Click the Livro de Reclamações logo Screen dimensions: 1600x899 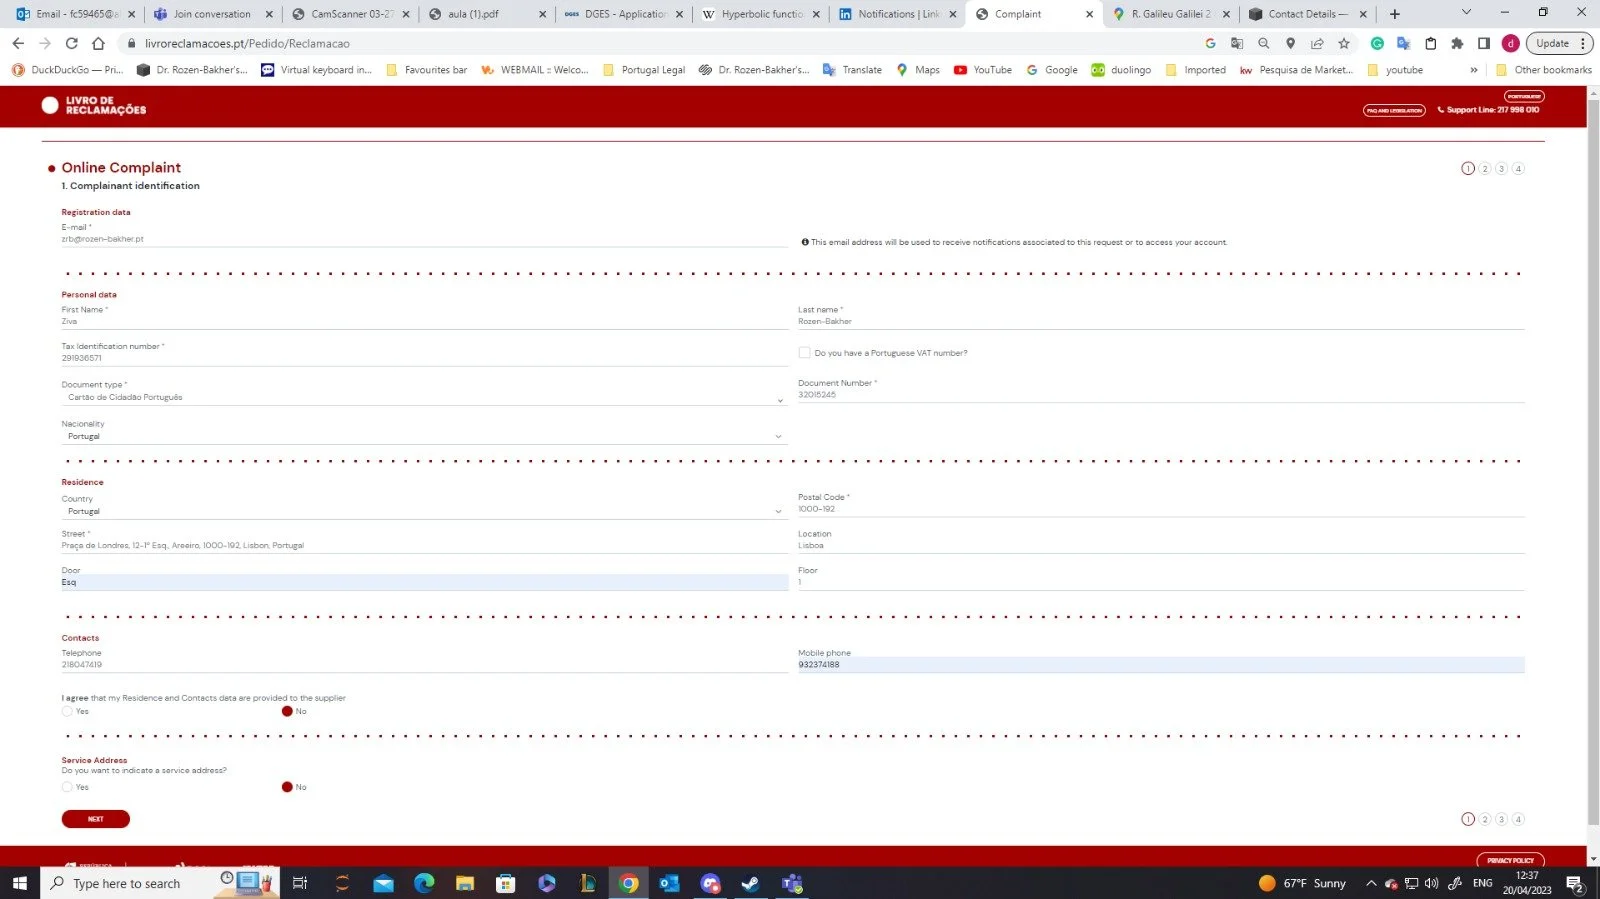(x=94, y=106)
